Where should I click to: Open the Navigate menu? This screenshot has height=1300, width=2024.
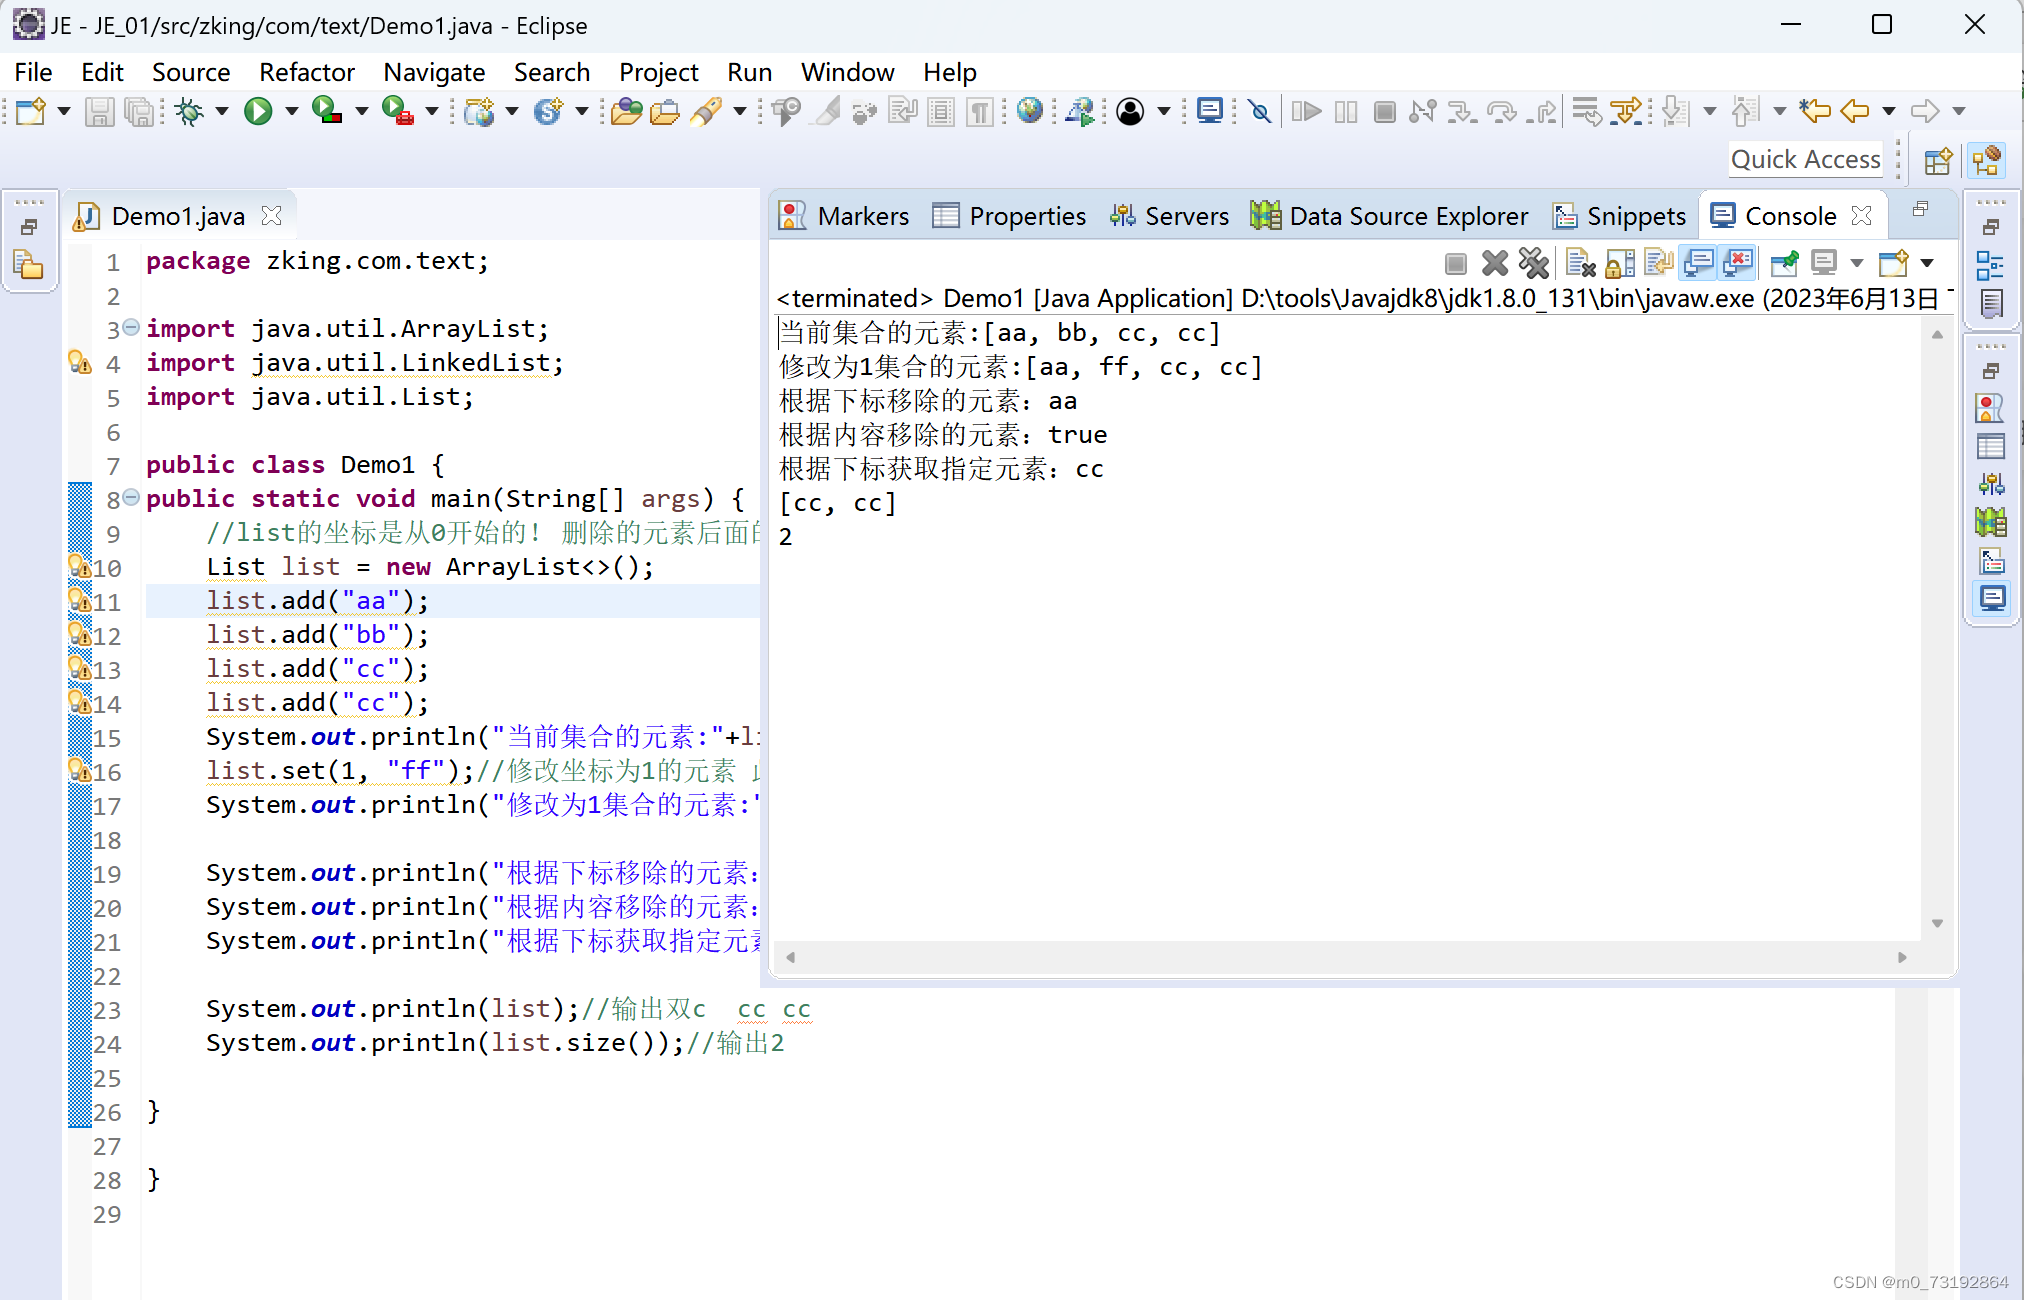point(434,72)
